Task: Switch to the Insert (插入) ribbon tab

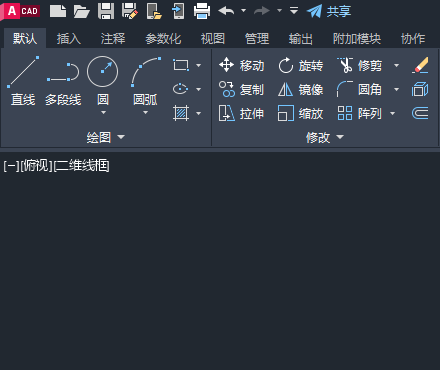Action: click(x=69, y=39)
